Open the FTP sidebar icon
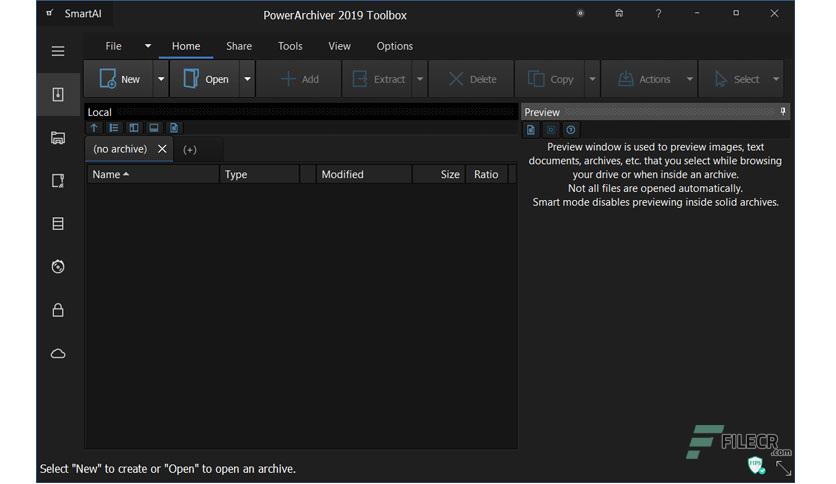Viewport: 836px width, 484px height. pos(58,181)
